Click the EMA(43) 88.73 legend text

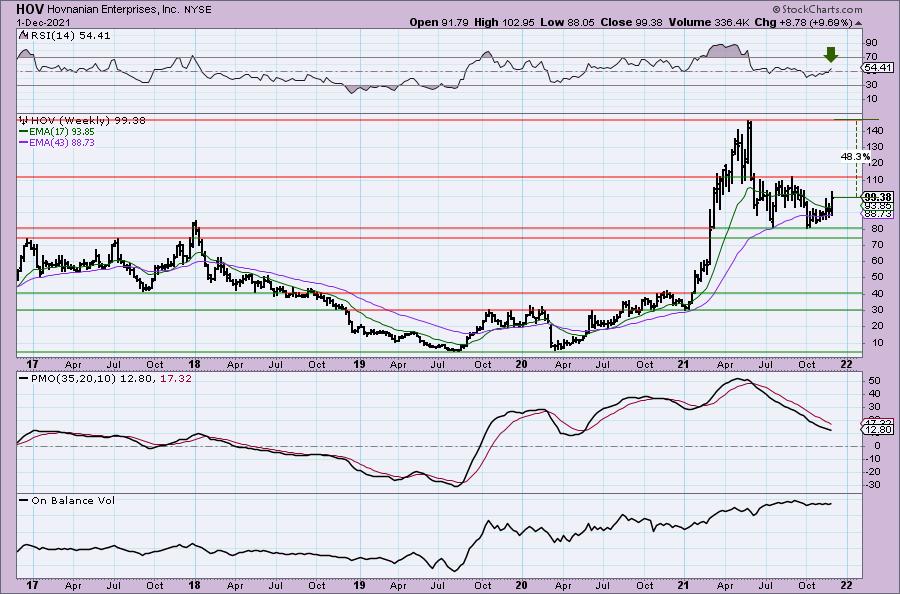(61, 142)
